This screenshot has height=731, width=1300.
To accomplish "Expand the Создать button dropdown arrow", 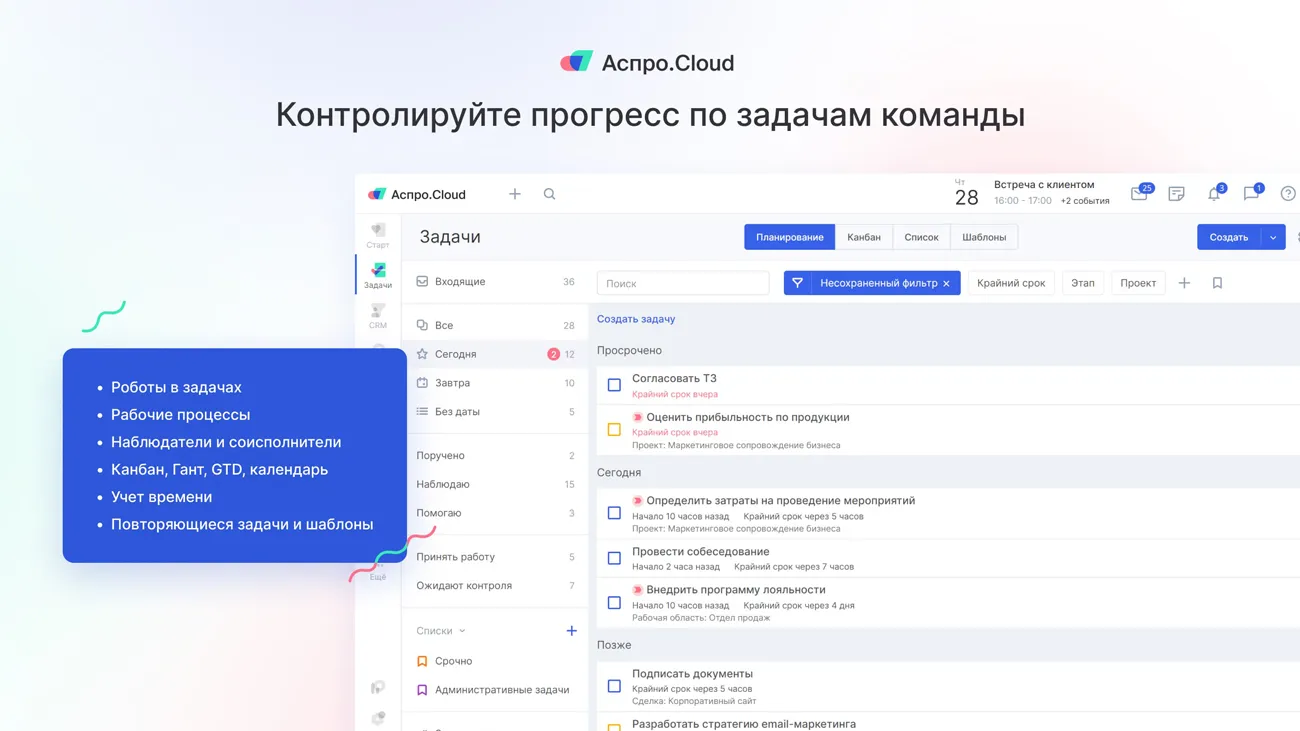I will coord(1273,237).
